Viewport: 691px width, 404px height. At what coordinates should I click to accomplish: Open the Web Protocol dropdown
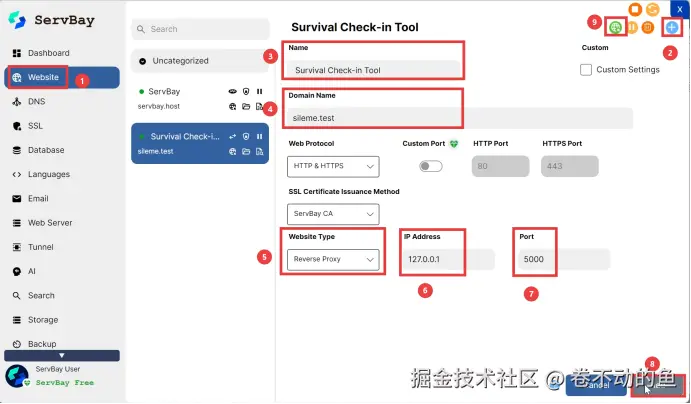(333, 167)
